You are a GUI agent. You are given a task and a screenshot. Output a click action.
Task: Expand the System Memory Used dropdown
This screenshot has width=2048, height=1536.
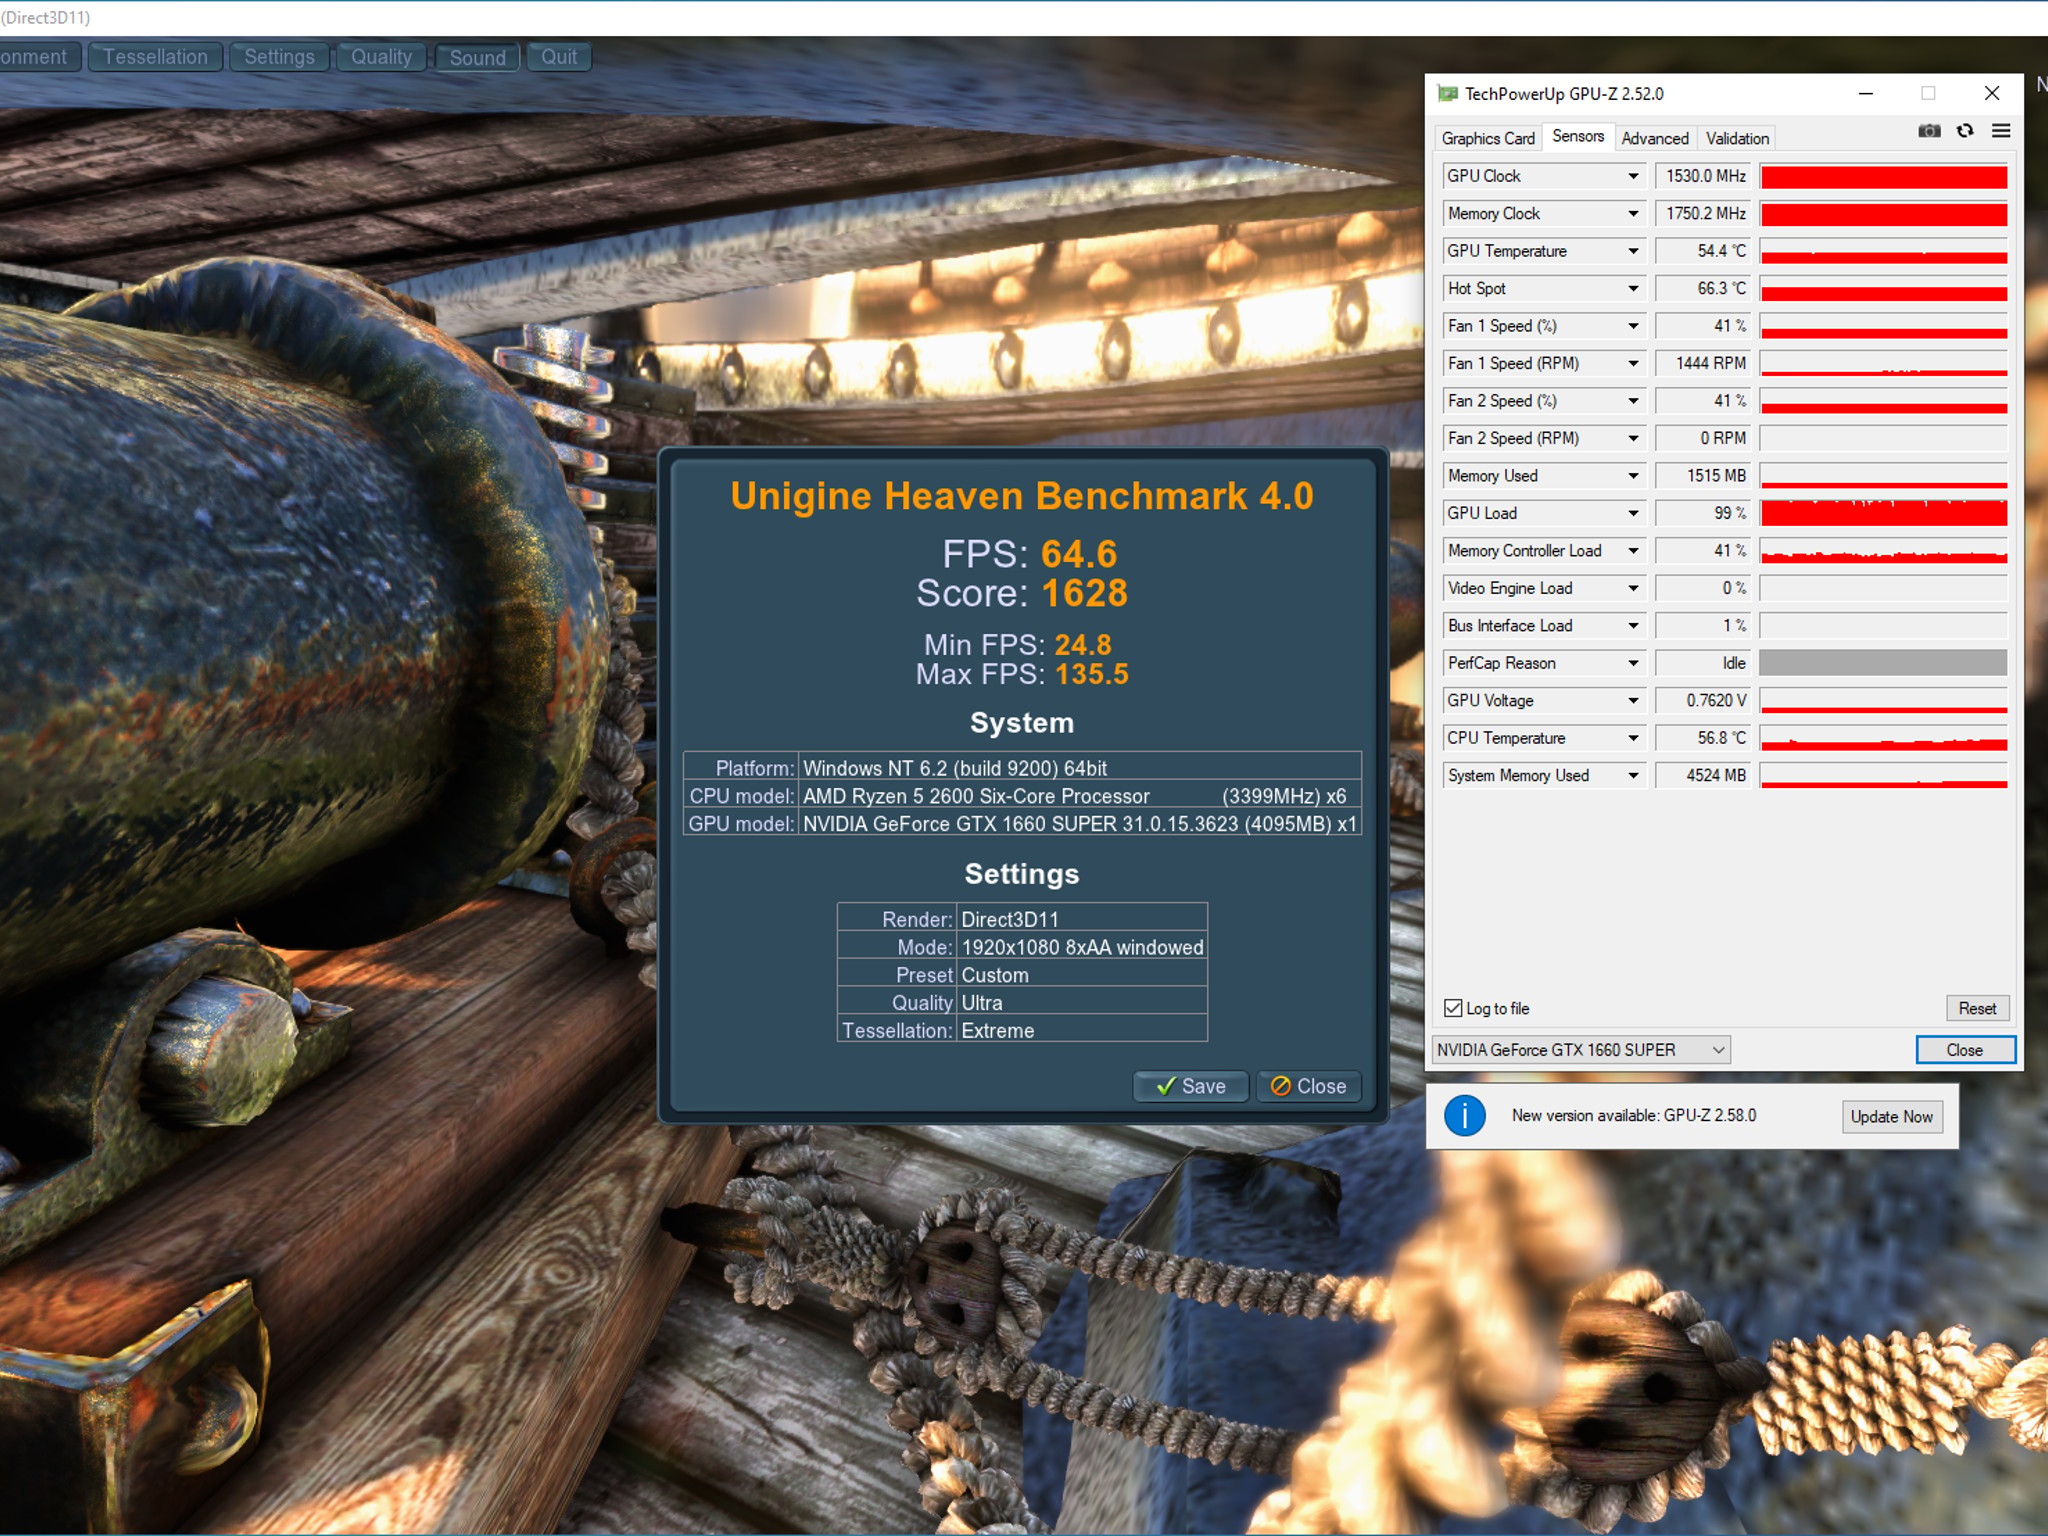(1633, 776)
